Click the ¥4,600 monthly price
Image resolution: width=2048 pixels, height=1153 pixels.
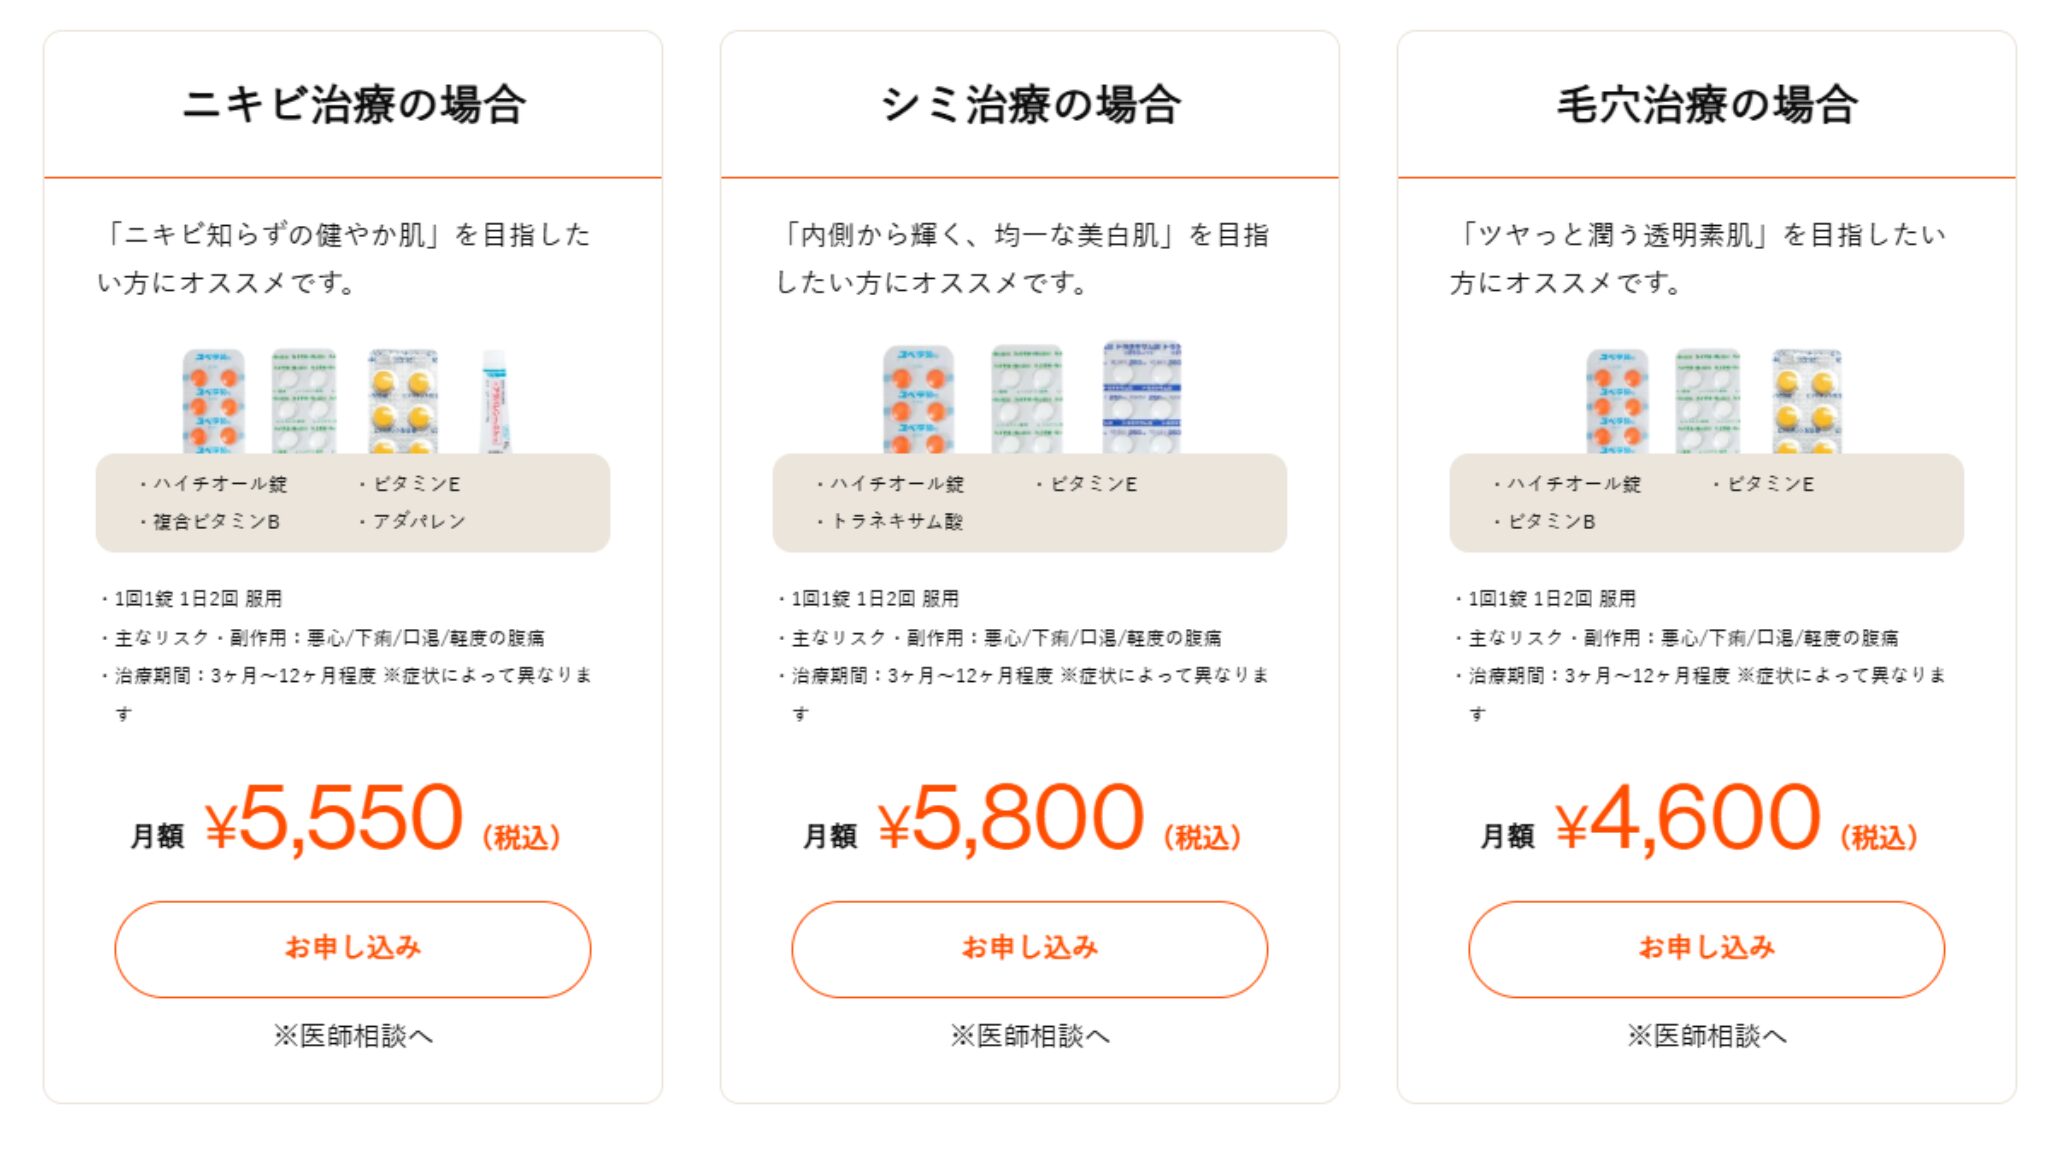1688,819
